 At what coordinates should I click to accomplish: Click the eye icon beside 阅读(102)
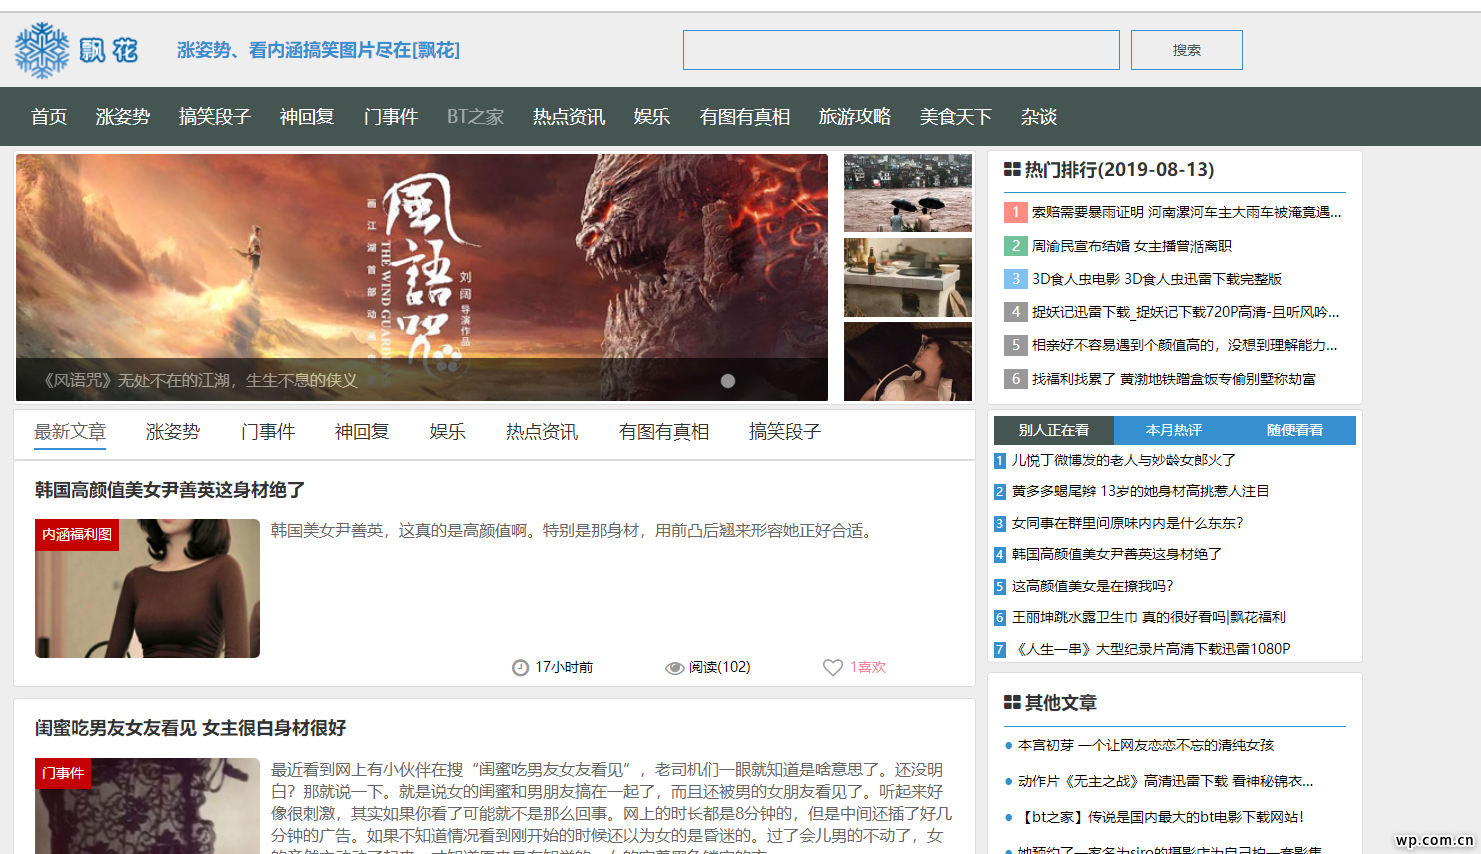click(x=675, y=668)
